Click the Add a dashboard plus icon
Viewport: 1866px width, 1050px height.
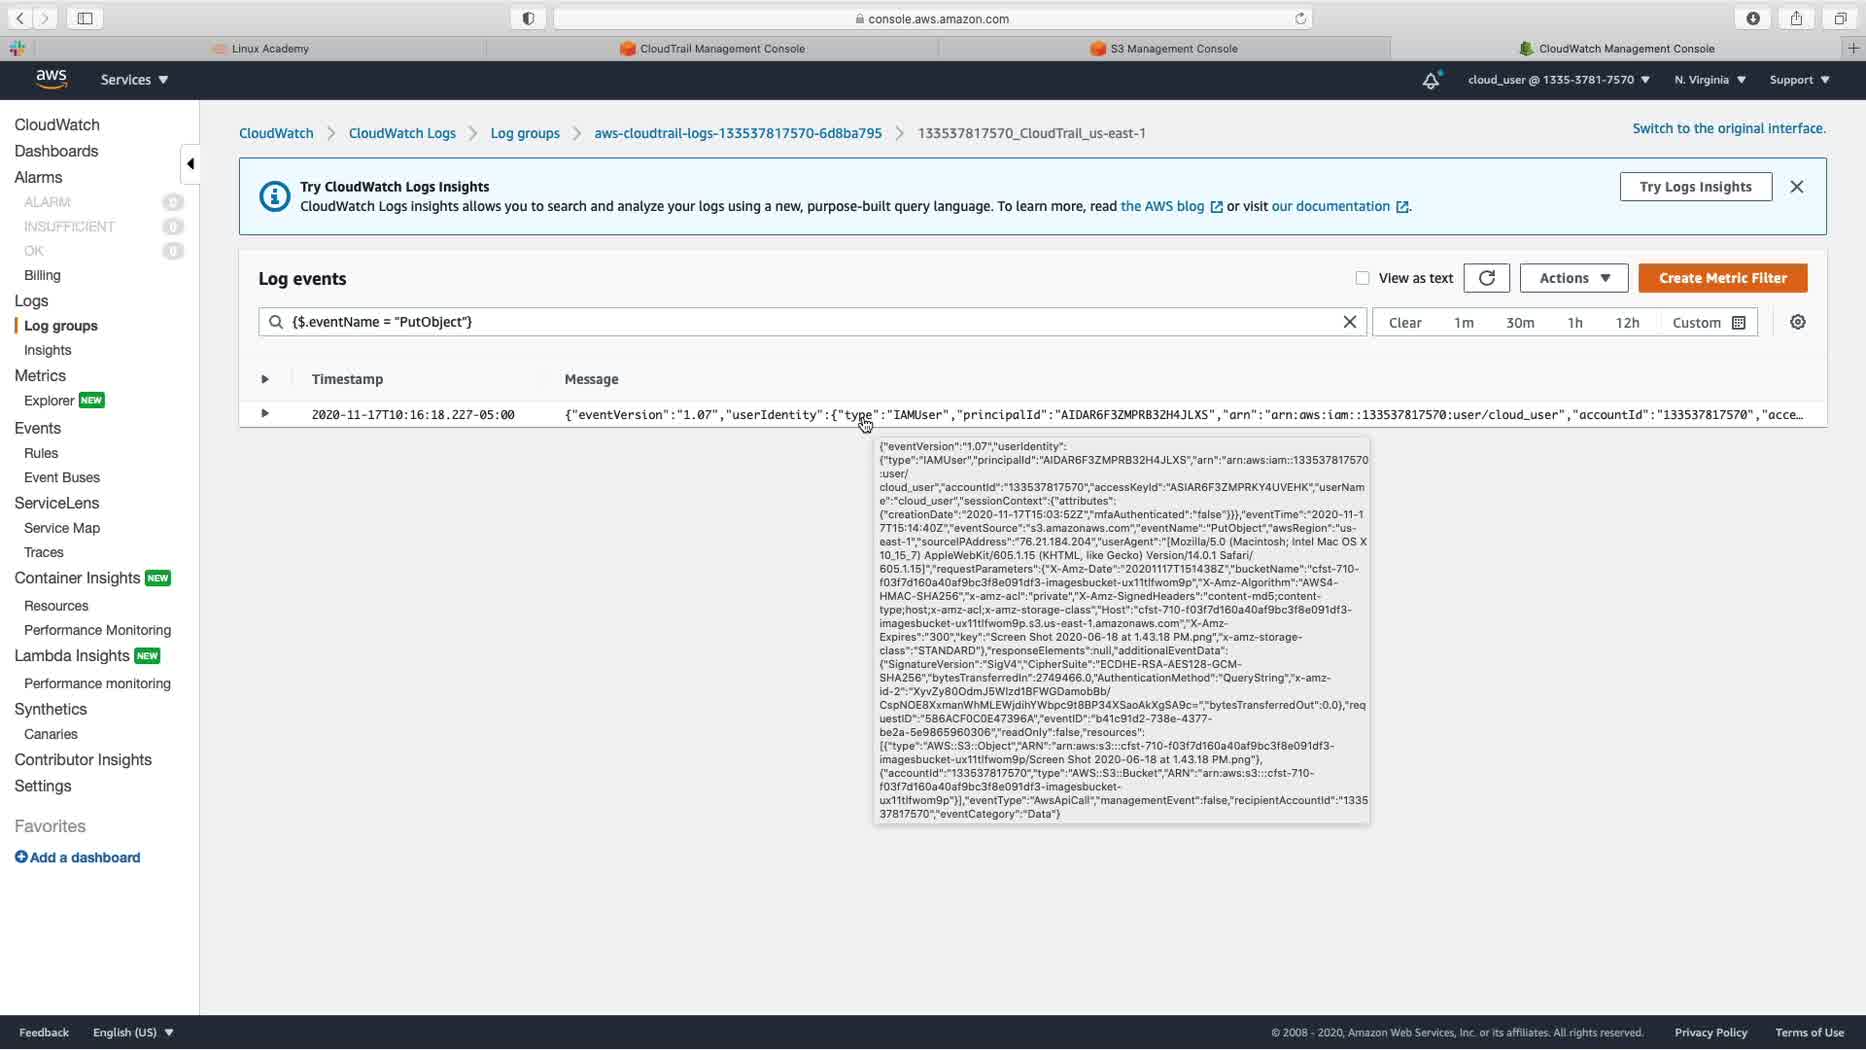(x=21, y=857)
